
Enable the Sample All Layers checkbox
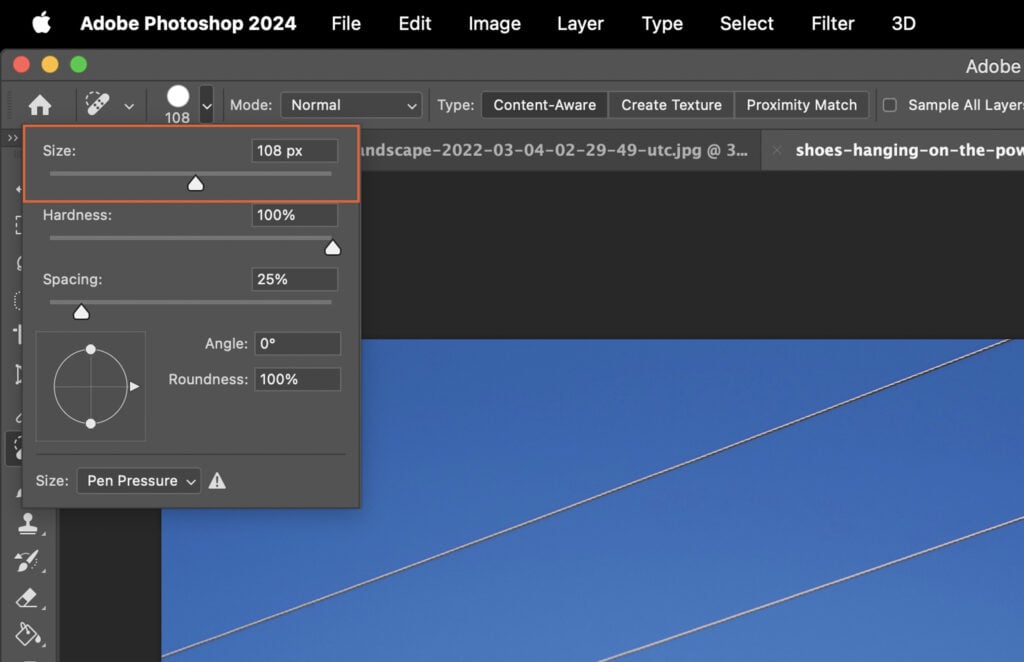tap(889, 105)
